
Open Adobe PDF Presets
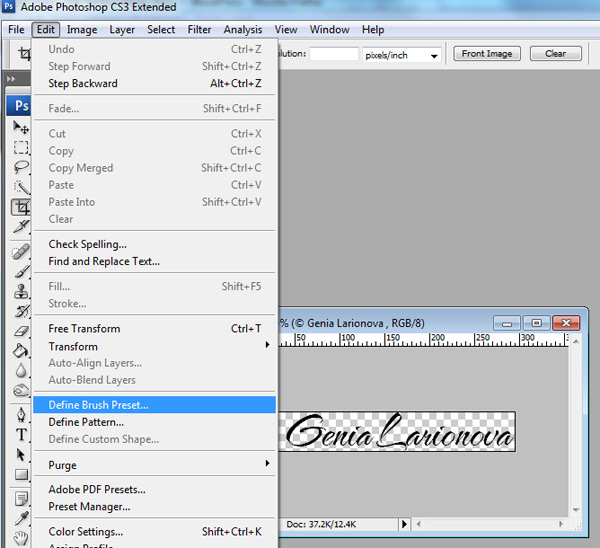click(155, 489)
